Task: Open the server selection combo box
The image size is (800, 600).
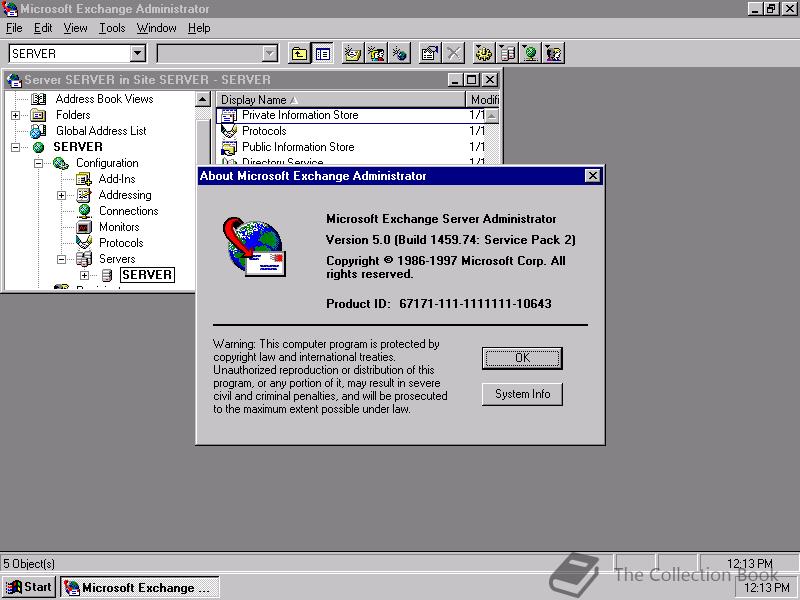Action: point(138,53)
